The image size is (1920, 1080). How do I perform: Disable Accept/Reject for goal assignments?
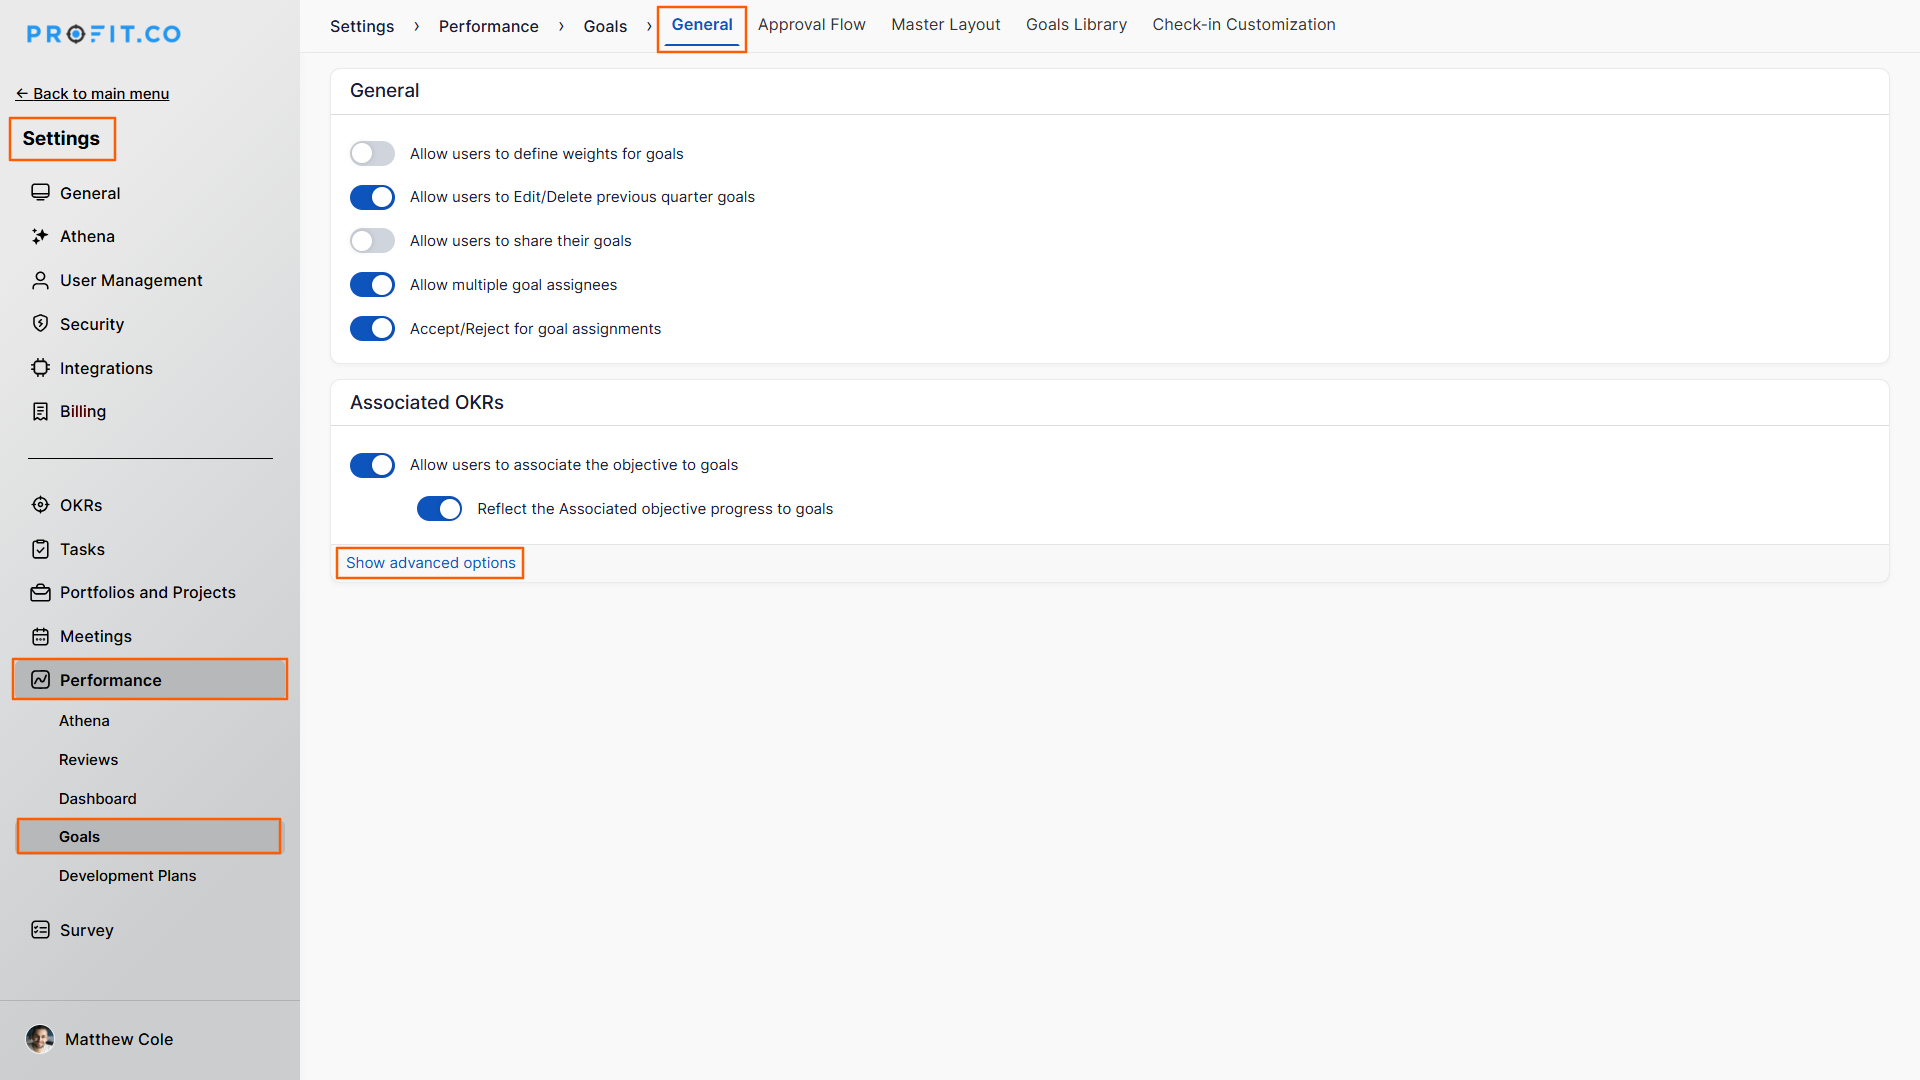coord(372,329)
